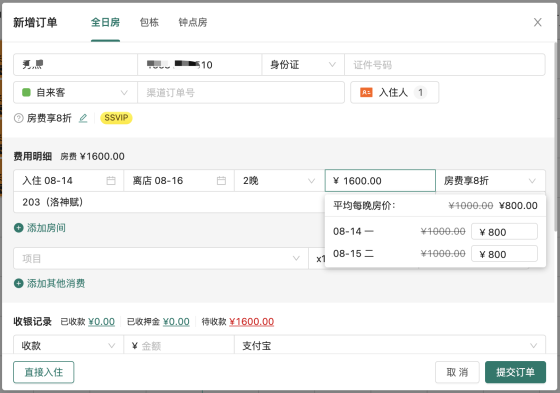The image size is (560, 393).
Task: Close the 新增订单 dialog with X
Action: (x=538, y=22)
